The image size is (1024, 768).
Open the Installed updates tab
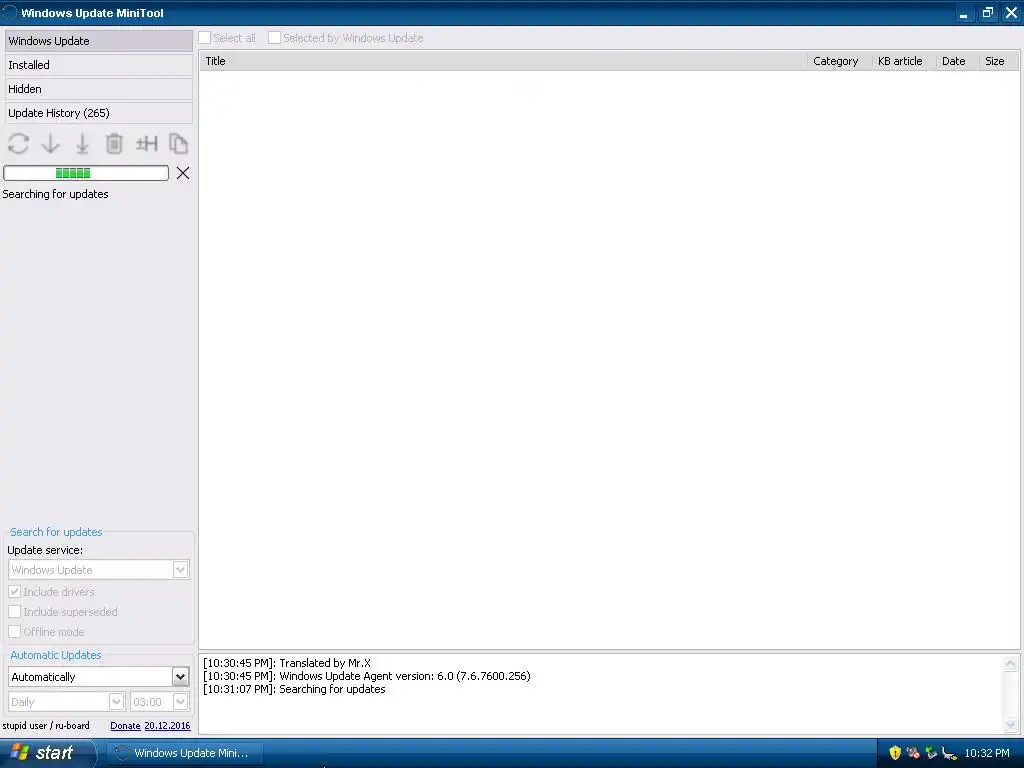pos(99,65)
